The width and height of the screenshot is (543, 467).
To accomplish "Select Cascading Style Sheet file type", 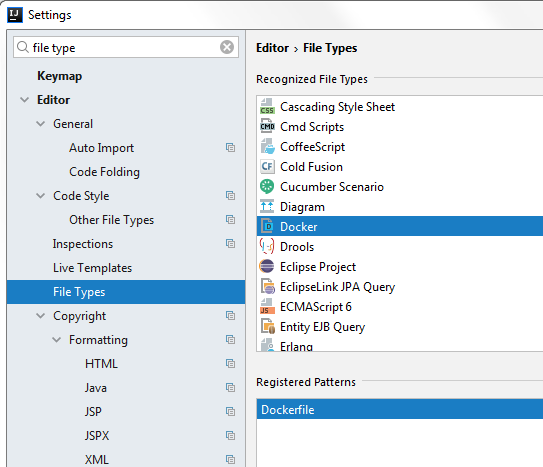I will tap(400, 107).
